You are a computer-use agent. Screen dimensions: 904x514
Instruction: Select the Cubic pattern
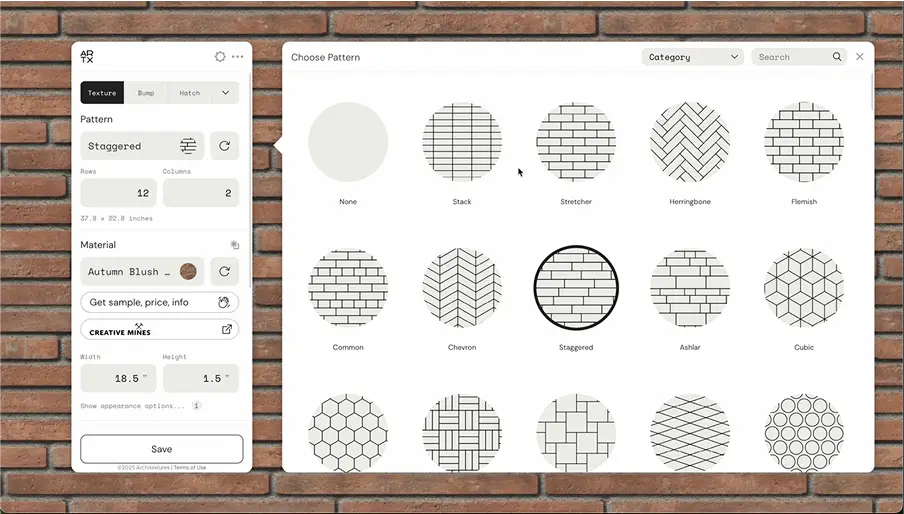(x=804, y=288)
